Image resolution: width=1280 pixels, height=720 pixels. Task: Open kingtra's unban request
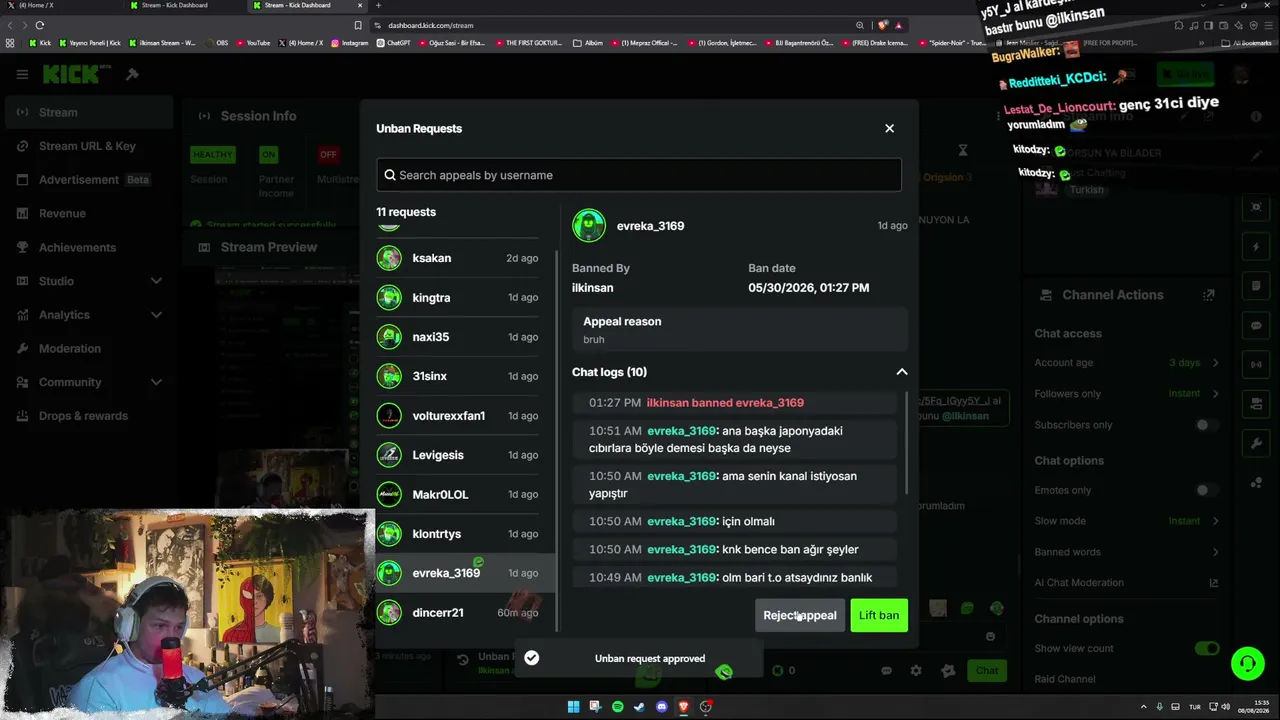point(460,297)
